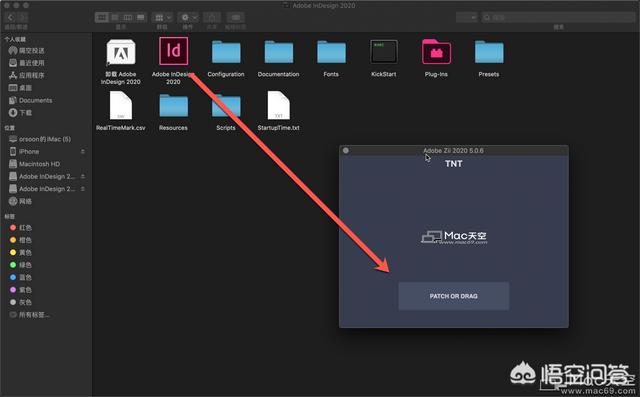The height and width of the screenshot is (397, 640).
Task: Open the Scripts folder
Action: [226, 106]
